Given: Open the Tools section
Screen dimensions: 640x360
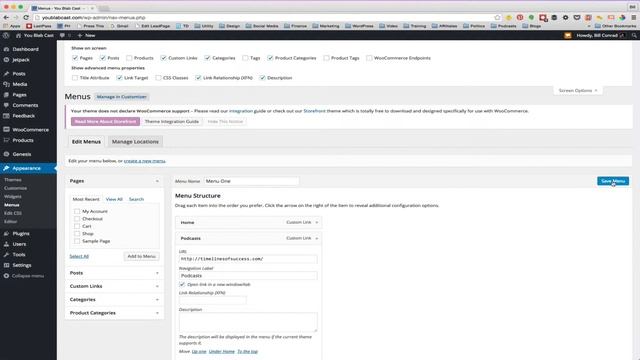Looking at the screenshot, I should click(x=19, y=255).
